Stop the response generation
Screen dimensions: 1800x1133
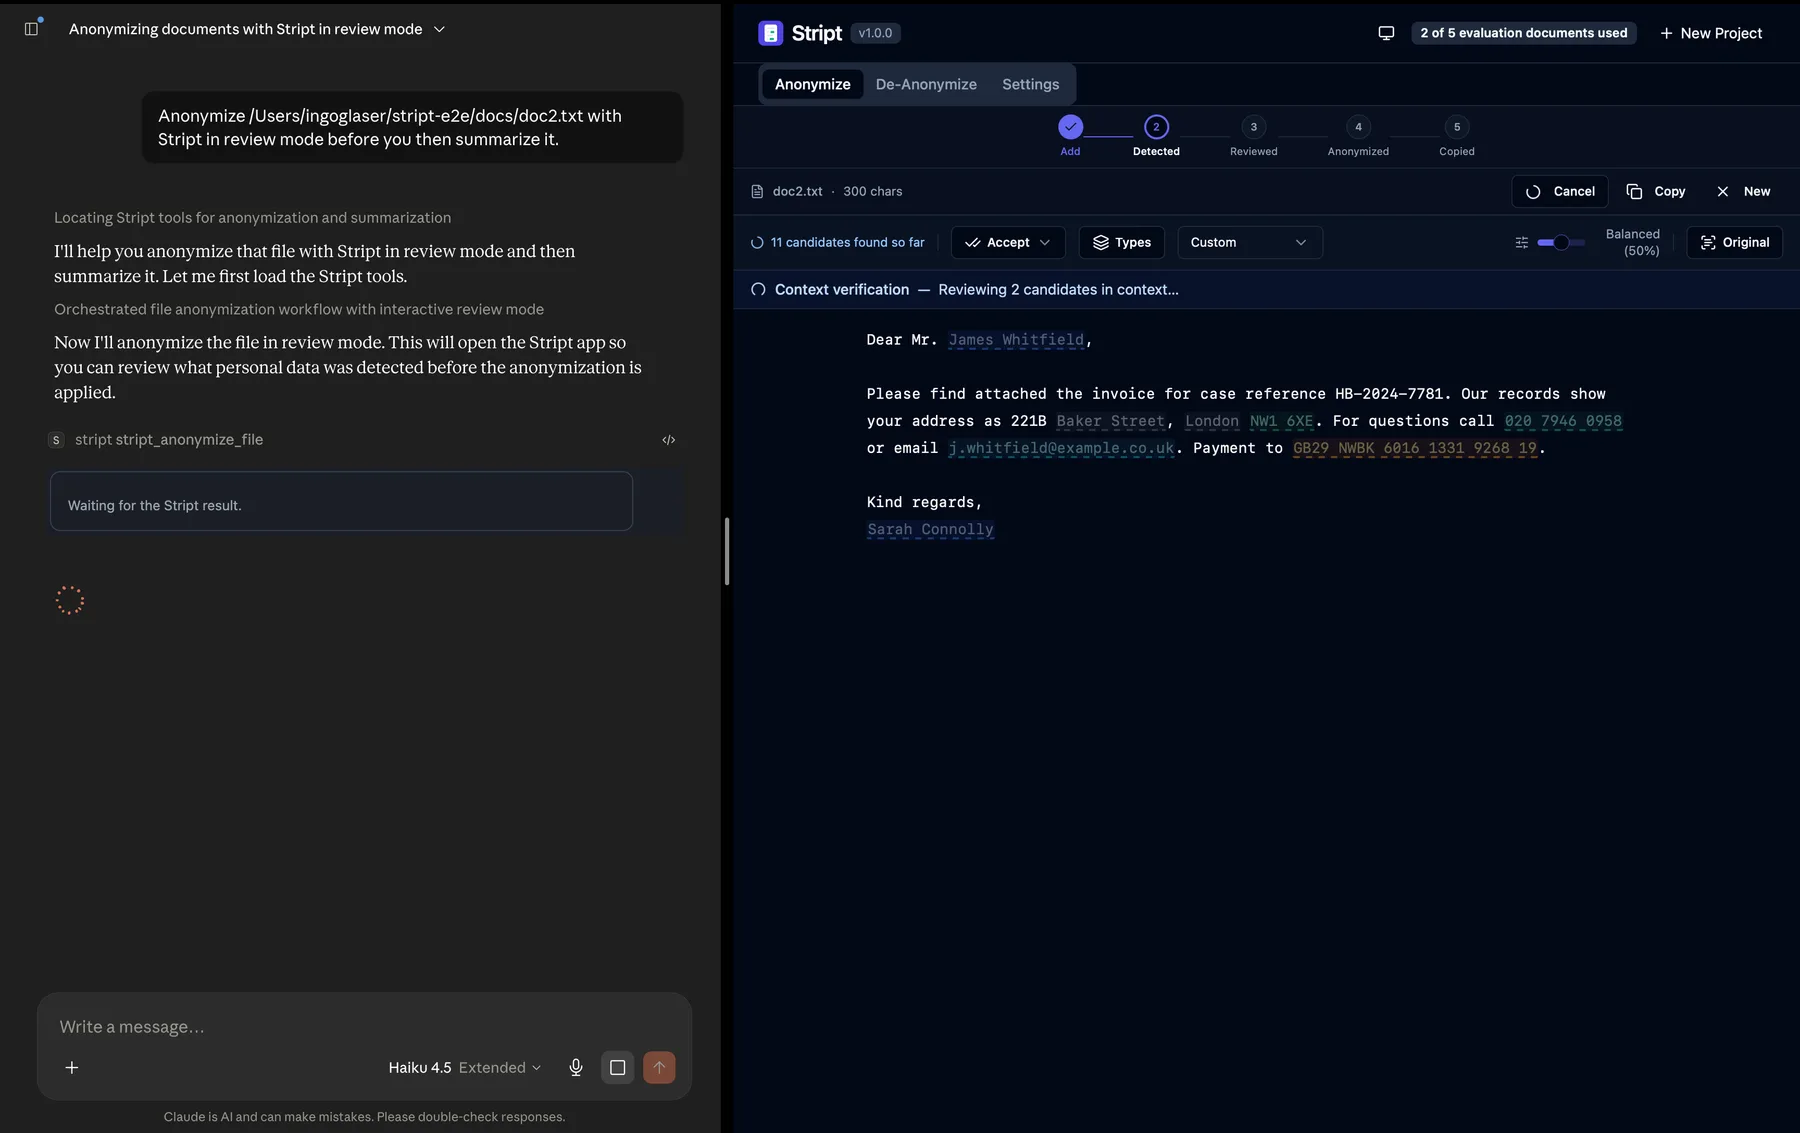tap(618, 1067)
